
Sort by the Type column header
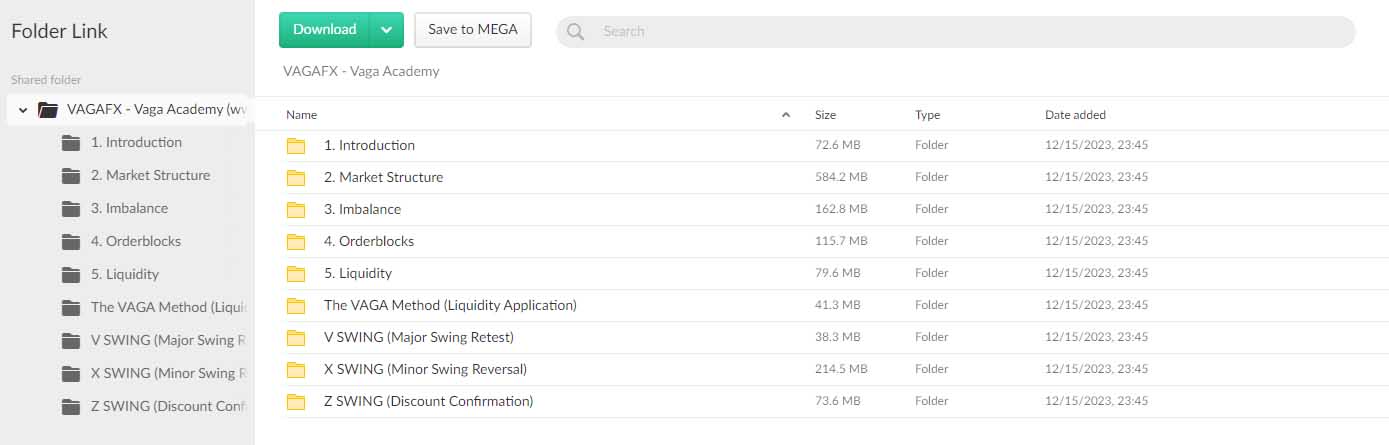(927, 115)
